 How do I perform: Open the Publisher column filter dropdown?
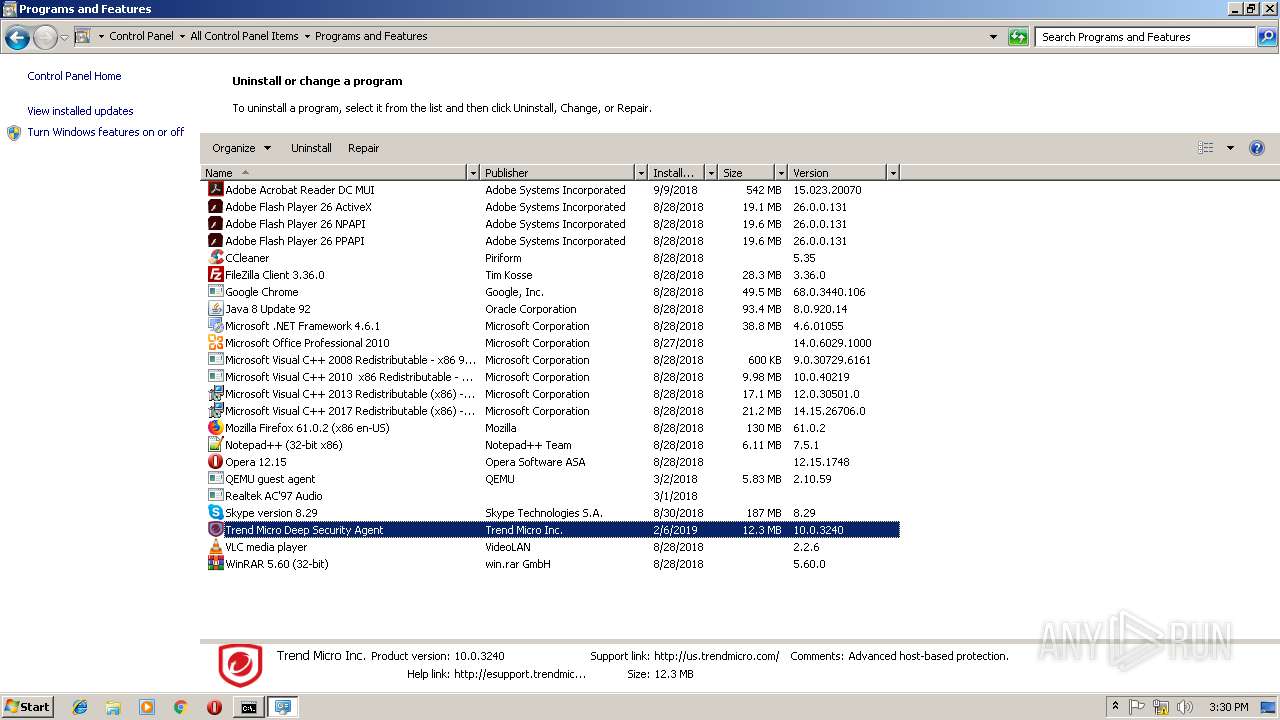(x=641, y=173)
